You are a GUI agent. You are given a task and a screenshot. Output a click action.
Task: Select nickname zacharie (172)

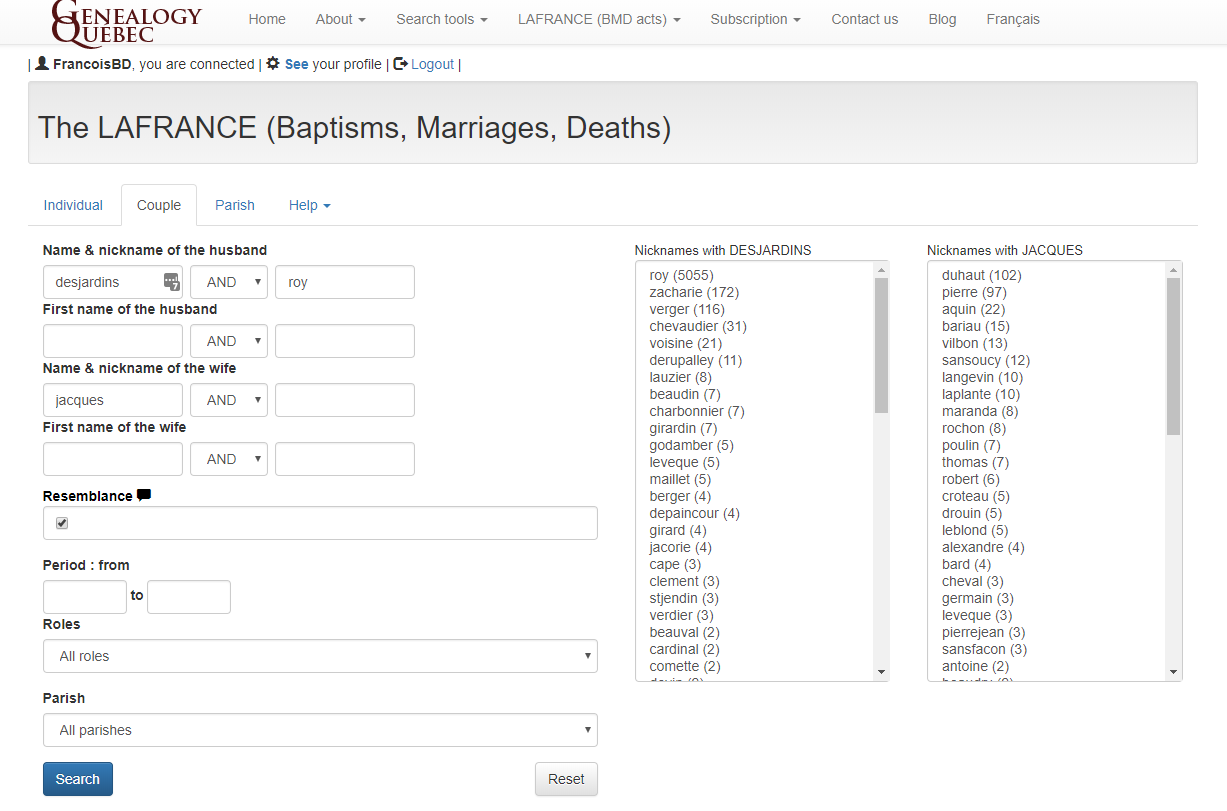tap(694, 292)
